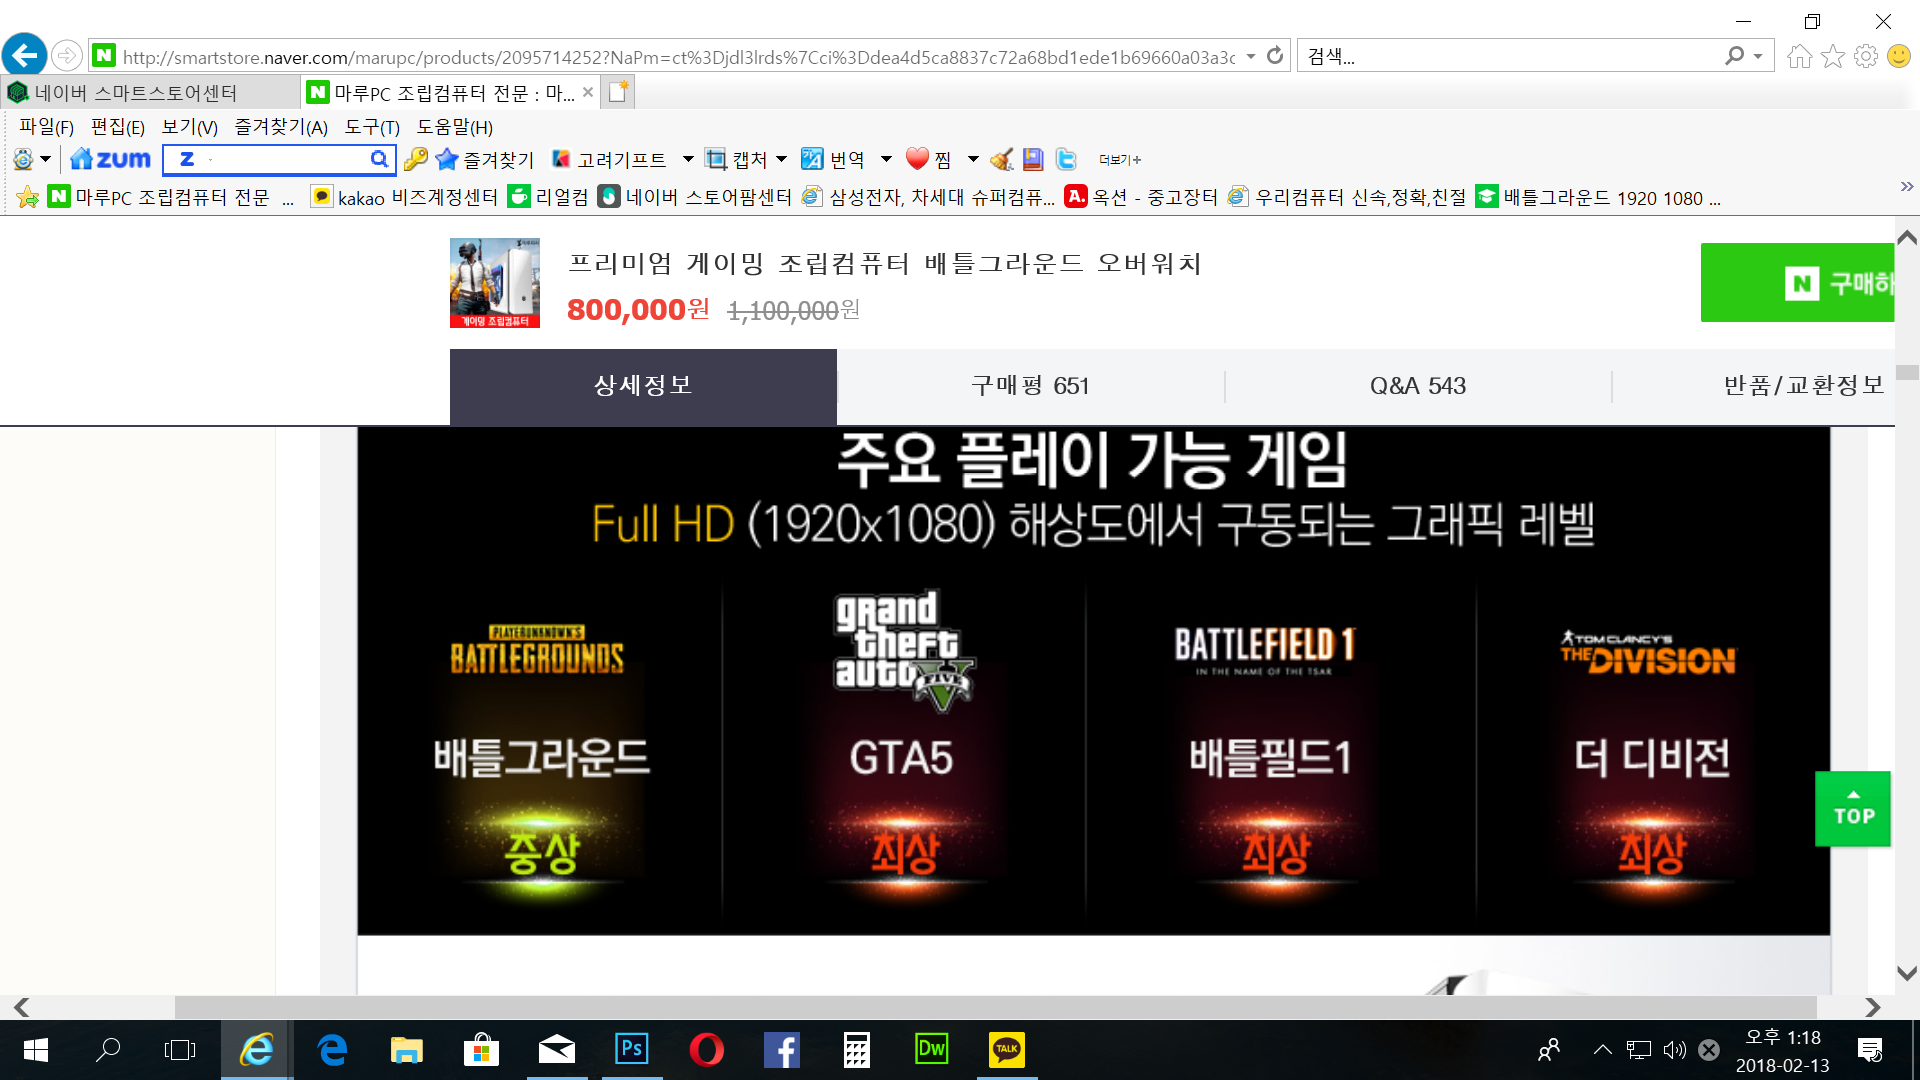
Task: Open the search provider dropdown arrow
Action: [1758, 57]
